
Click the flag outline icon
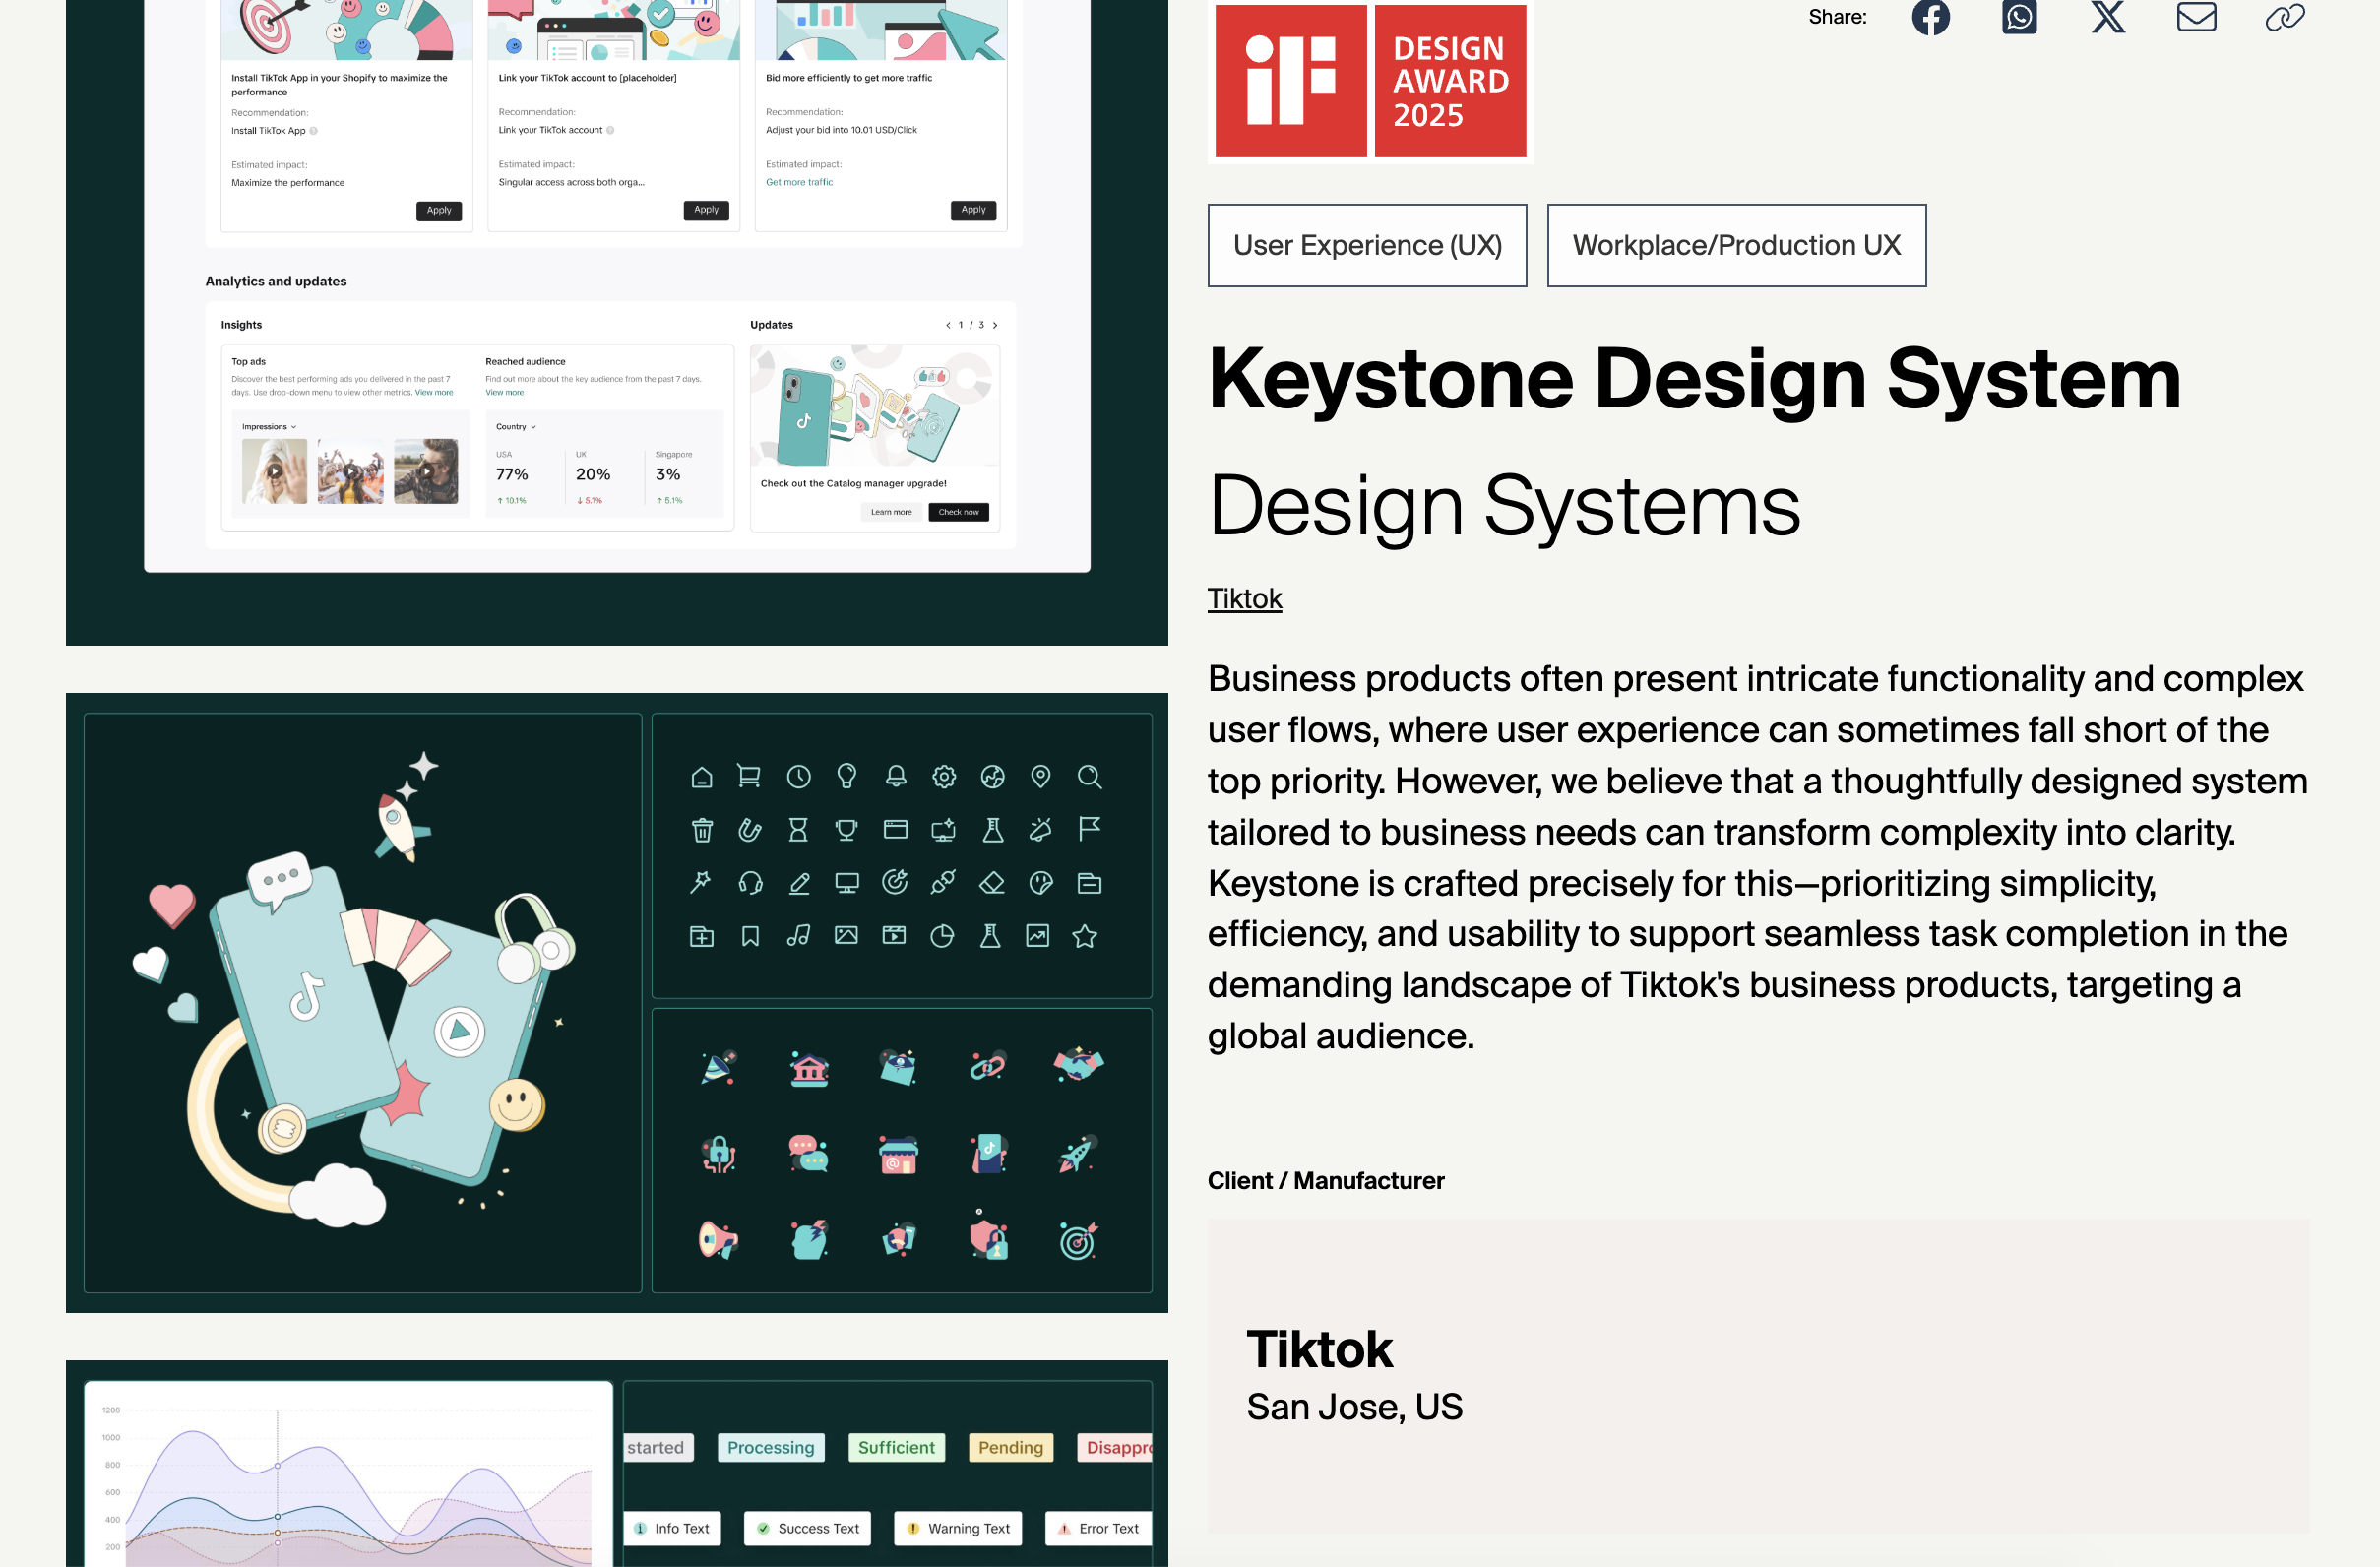[1089, 828]
